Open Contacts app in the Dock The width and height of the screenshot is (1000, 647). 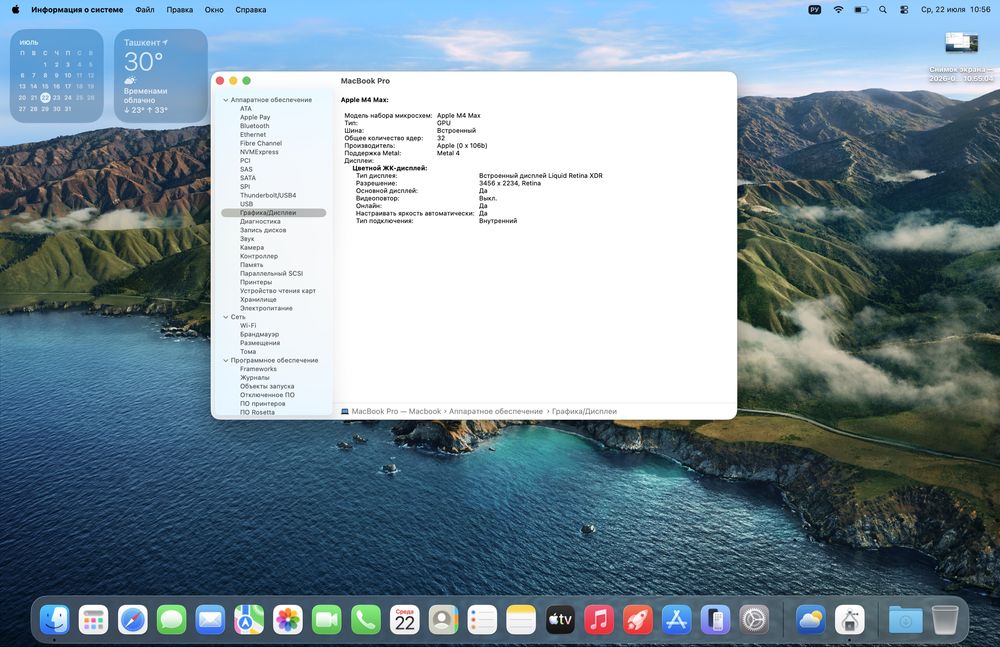(443, 620)
